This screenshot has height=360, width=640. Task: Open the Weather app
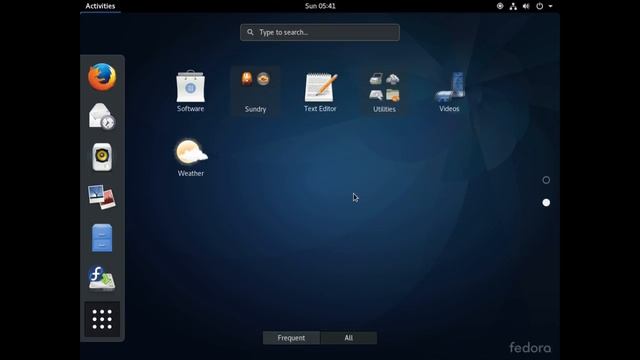point(191,157)
